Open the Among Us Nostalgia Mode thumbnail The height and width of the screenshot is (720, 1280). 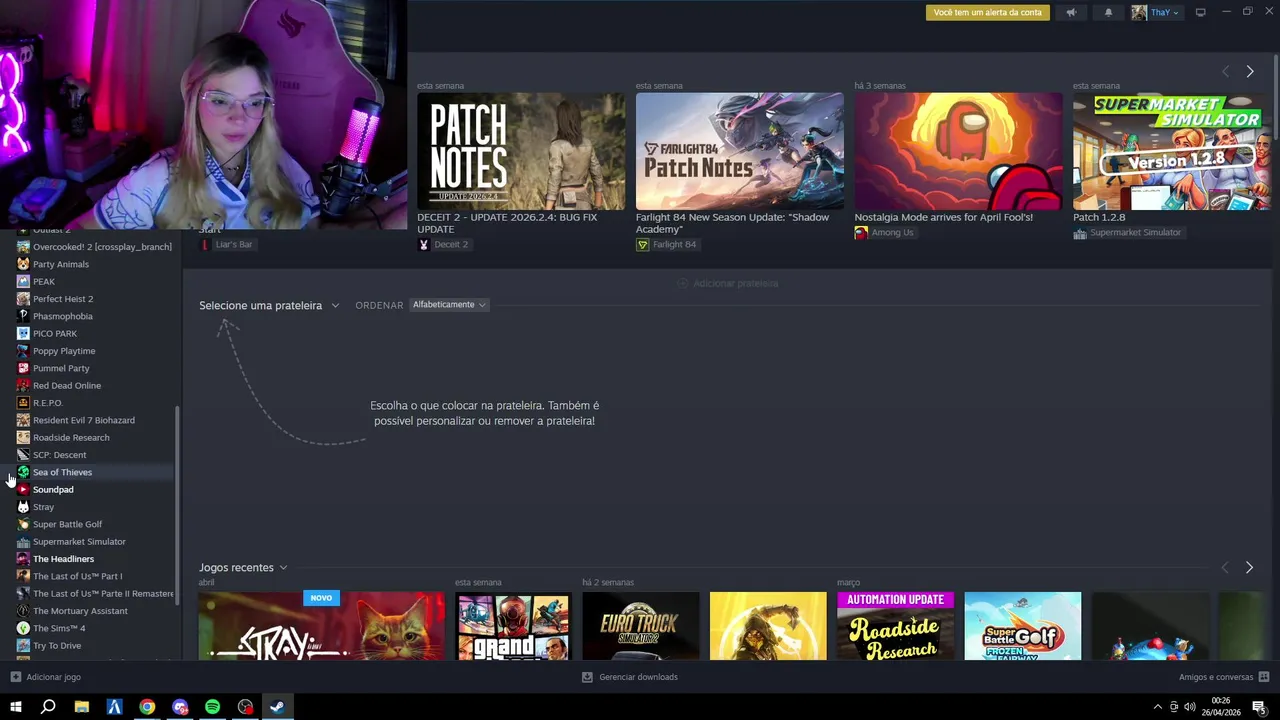pos(958,151)
